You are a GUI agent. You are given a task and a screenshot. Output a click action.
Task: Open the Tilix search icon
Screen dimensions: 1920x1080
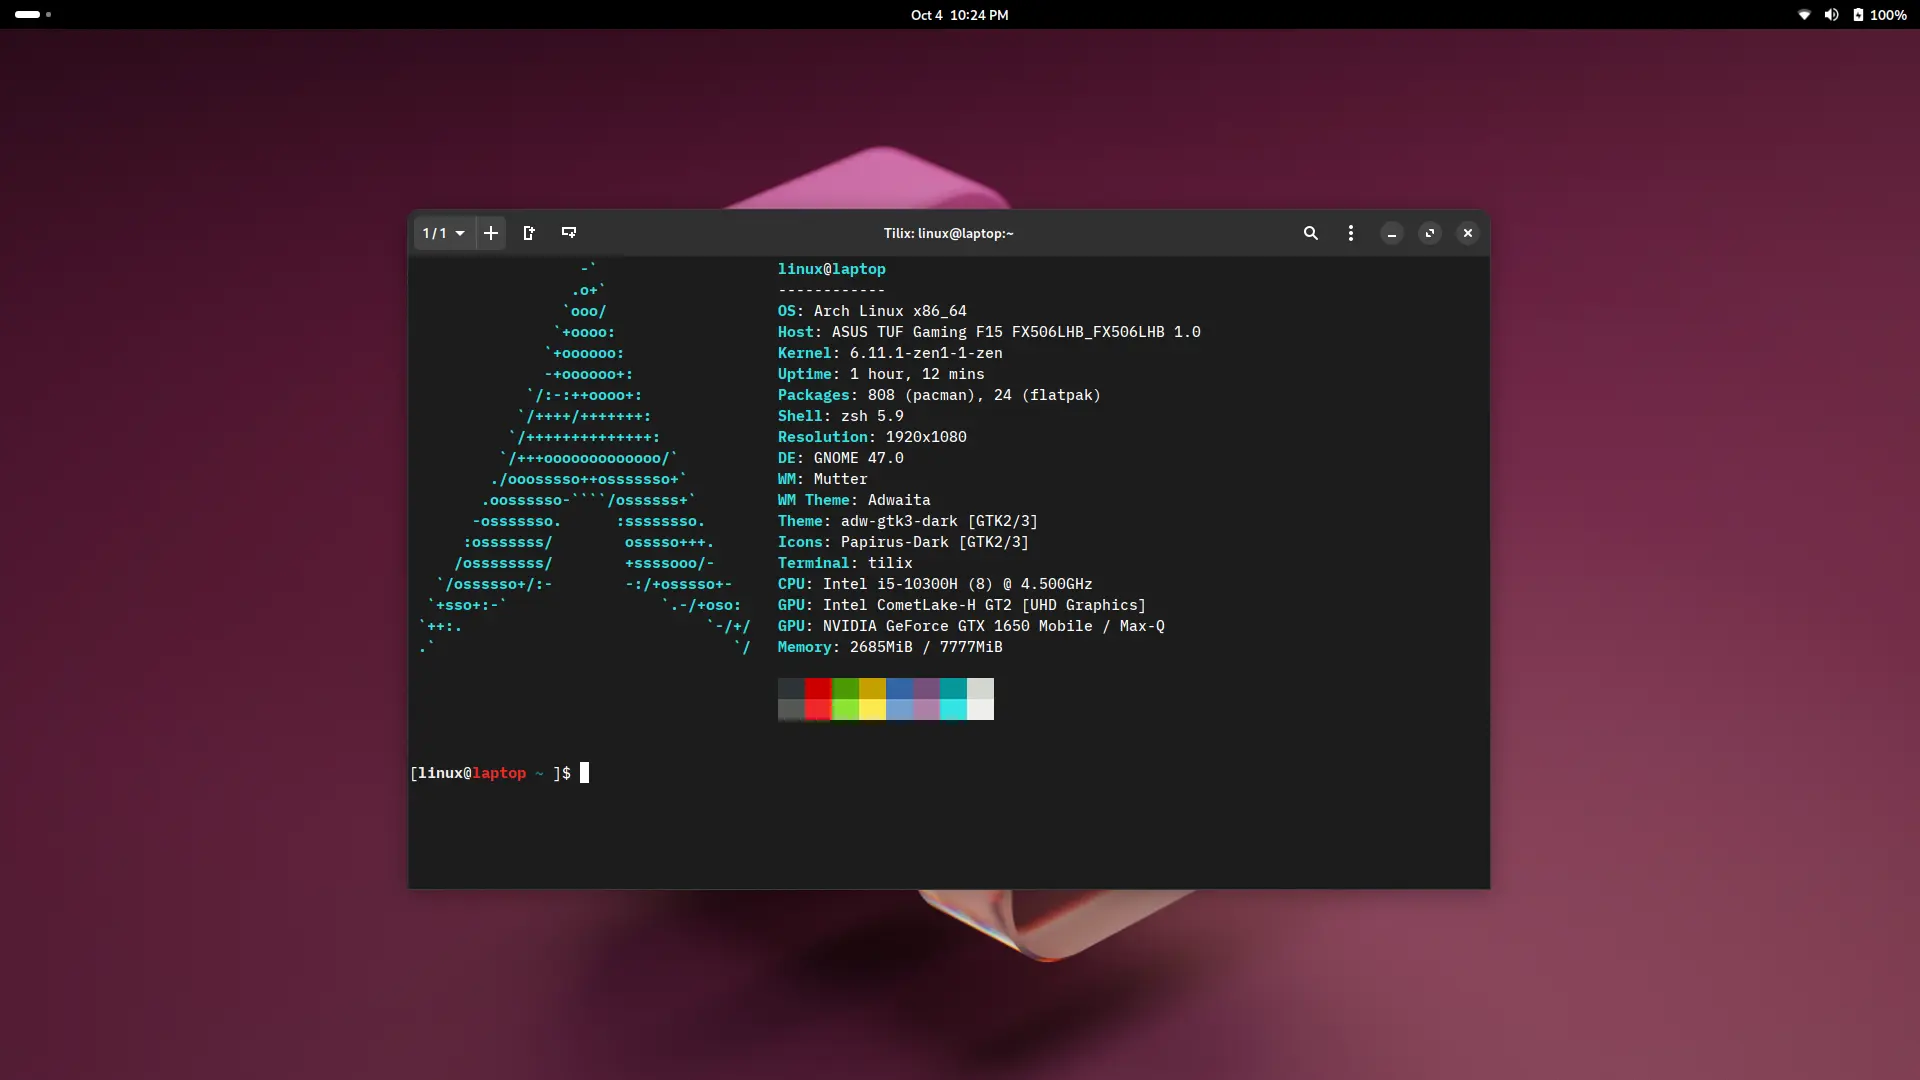[1311, 233]
